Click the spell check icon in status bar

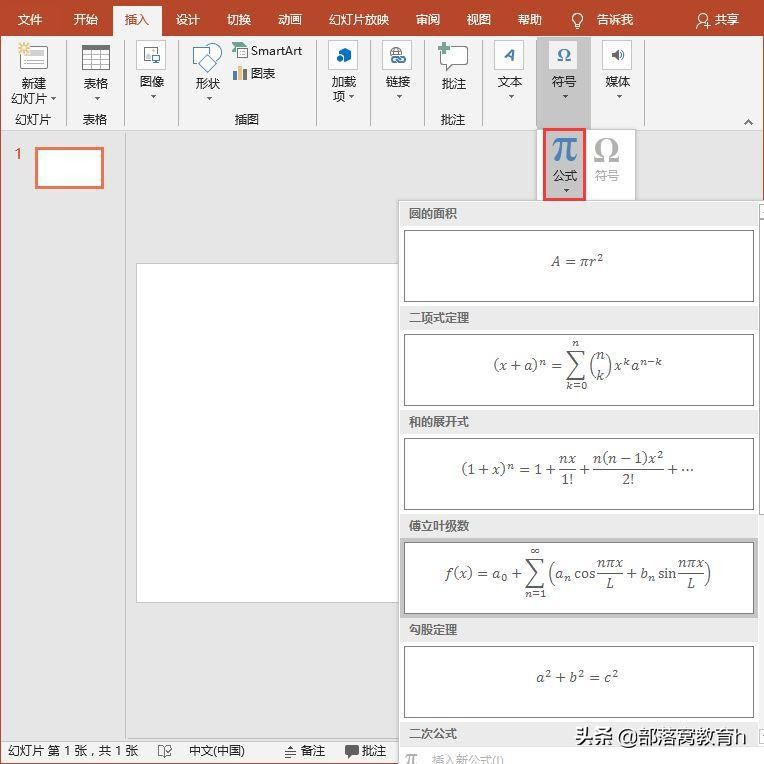(x=165, y=751)
